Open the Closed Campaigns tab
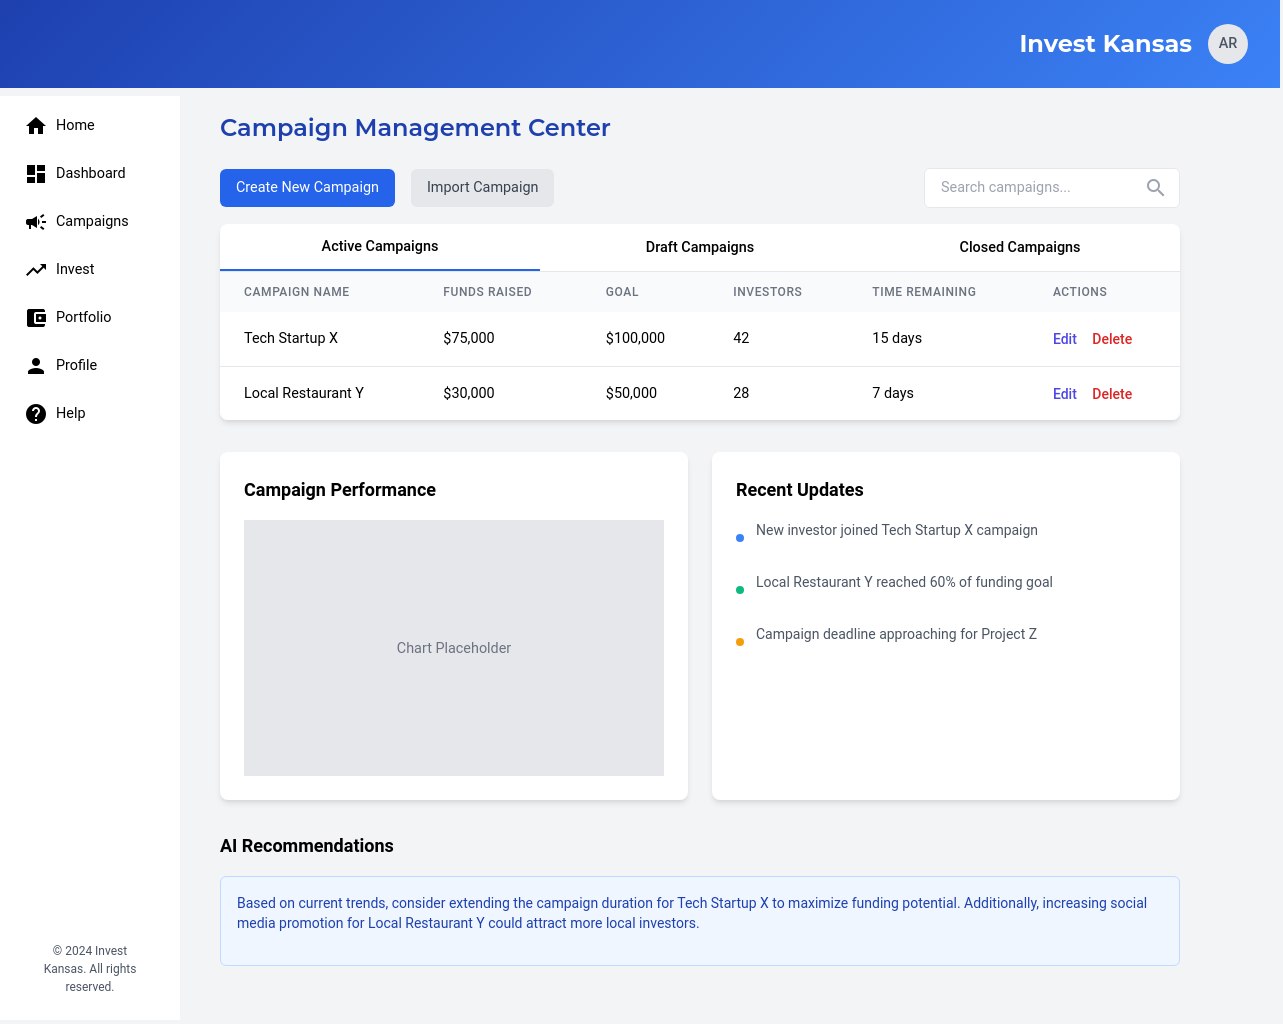The image size is (1283, 1024). 1019,247
